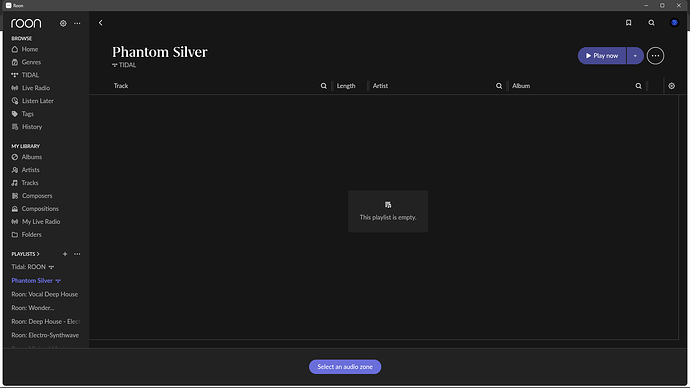Open History in the sidebar
This screenshot has width=690, height=388.
[27, 127]
